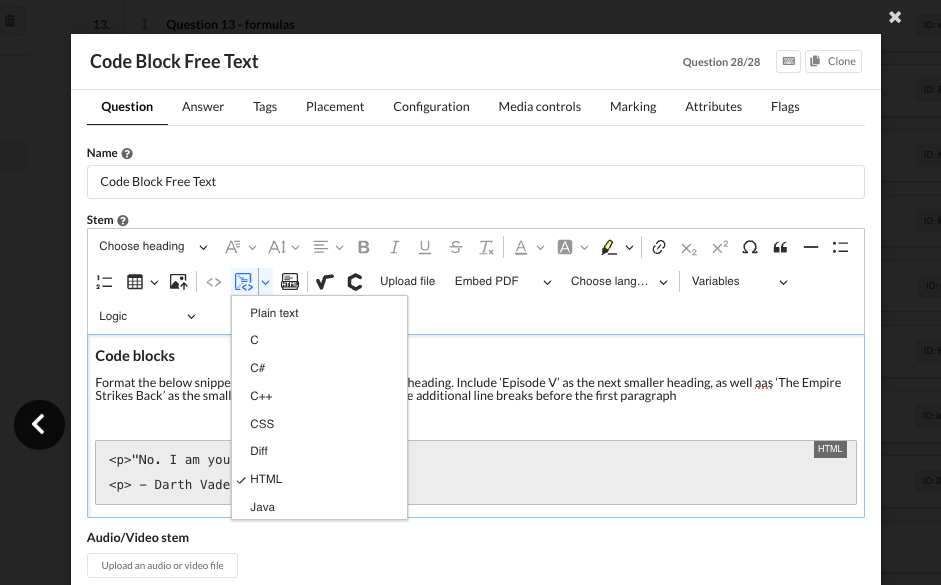941x585 pixels.
Task: Click the underline icon
Action: point(425,247)
